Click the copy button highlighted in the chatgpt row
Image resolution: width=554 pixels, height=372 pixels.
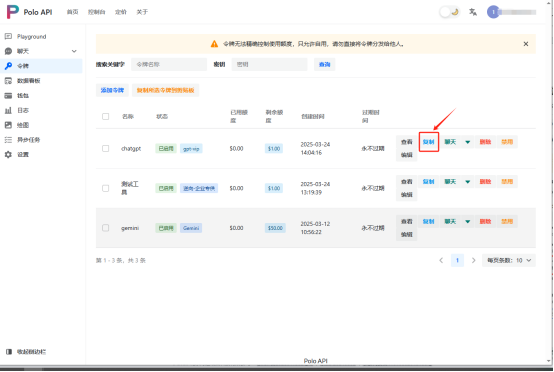[x=429, y=142]
